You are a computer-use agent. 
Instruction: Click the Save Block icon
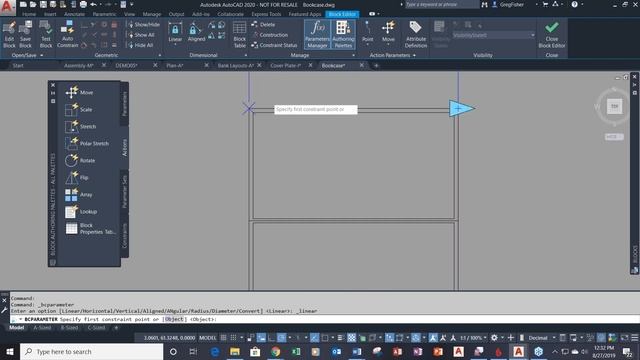tap(25, 34)
